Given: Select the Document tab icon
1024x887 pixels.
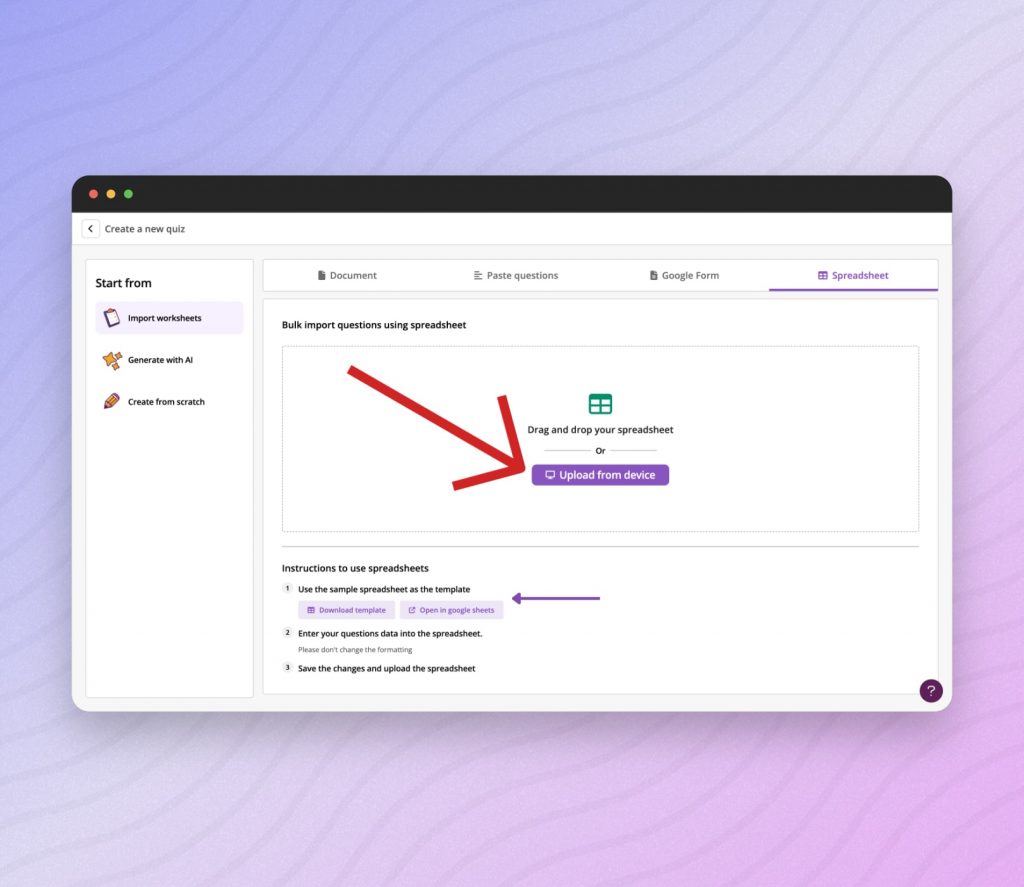Looking at the screenshot, I should click(x=321, y=275).
